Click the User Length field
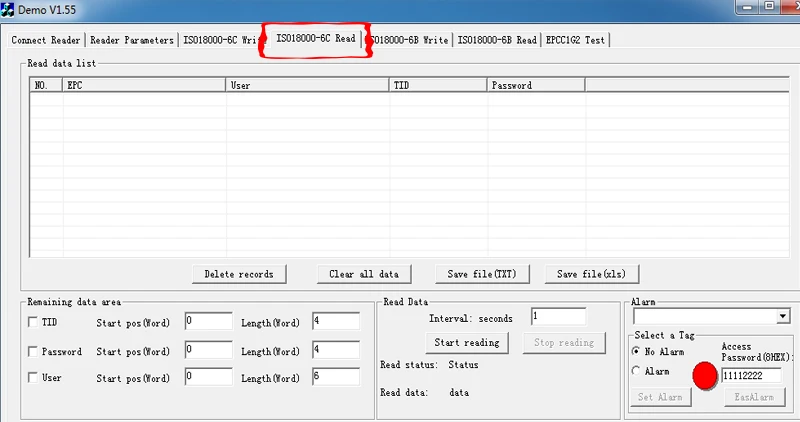The height and width of the screenshot is (422, 800). (x=336, y=377)
